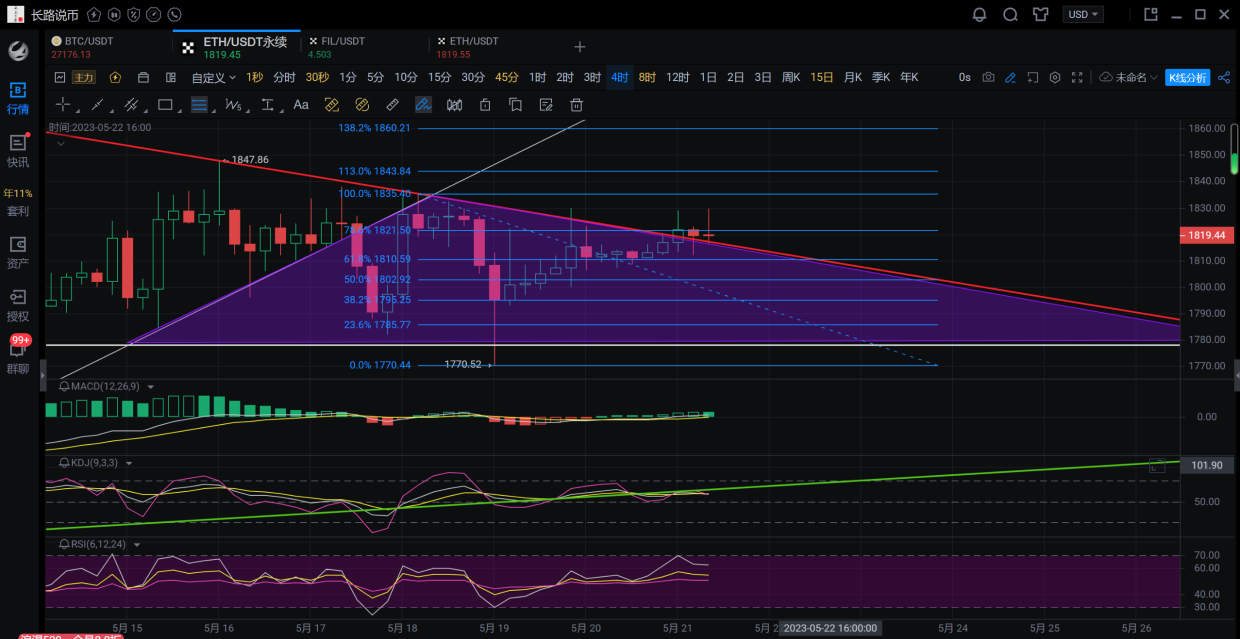Image resolution: width=1240 pixels, height=639 pixels.
Task: Click the second orange linked-drawing icon
Action: [363, 104]
